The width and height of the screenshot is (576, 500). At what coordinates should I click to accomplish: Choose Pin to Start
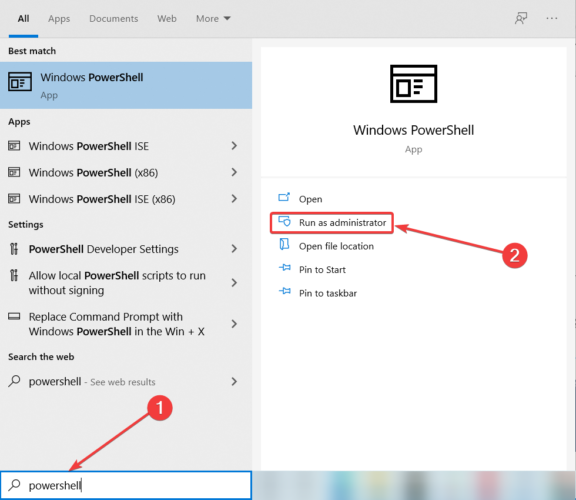322,270
